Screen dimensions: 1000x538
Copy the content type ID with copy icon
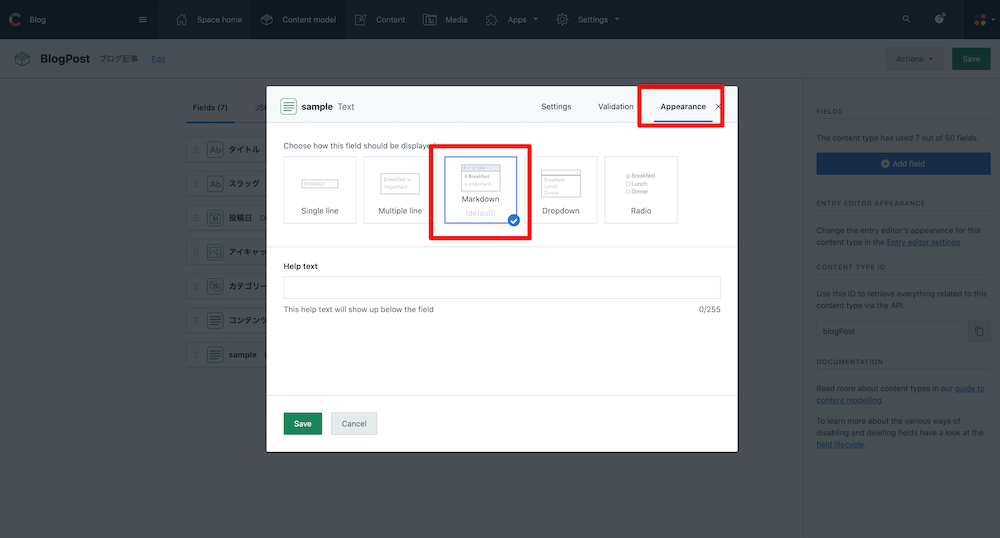coord(979,331)
